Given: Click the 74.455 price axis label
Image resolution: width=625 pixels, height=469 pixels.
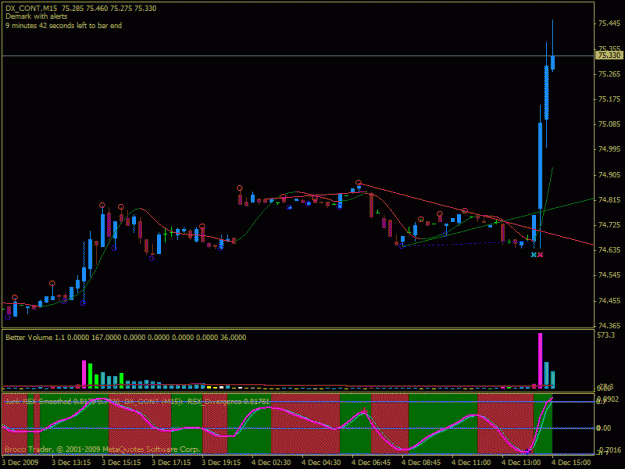Looking at the screenshot, I should tap(609, 301).
